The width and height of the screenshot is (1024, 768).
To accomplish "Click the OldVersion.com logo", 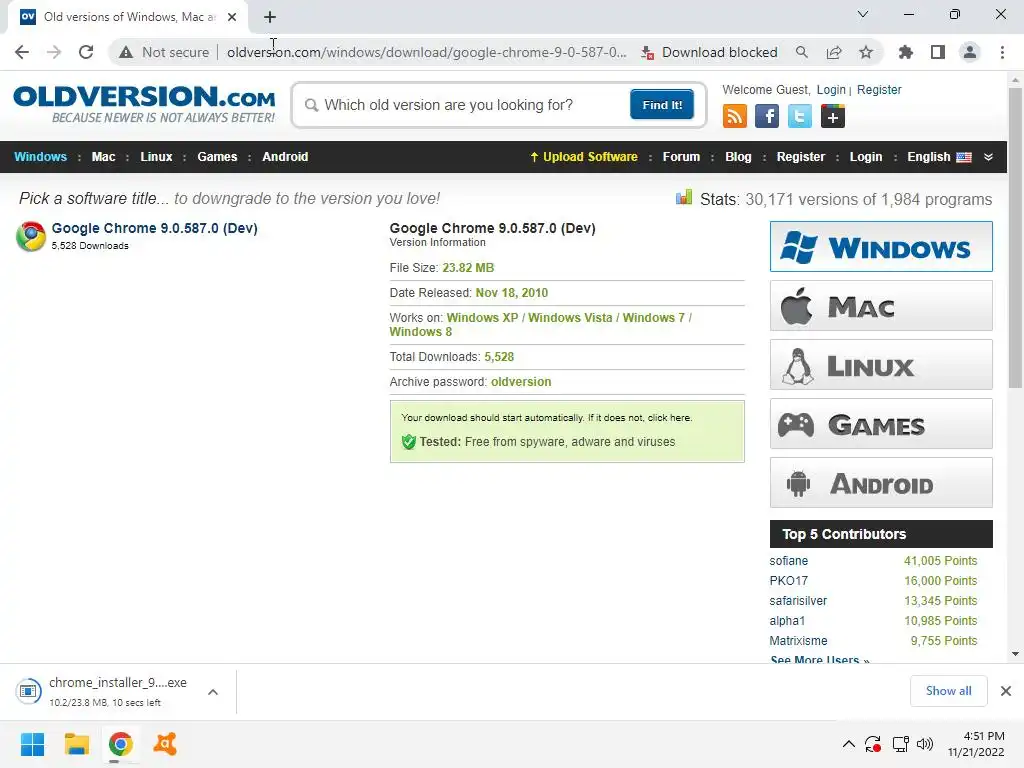I will pos(144,104).
